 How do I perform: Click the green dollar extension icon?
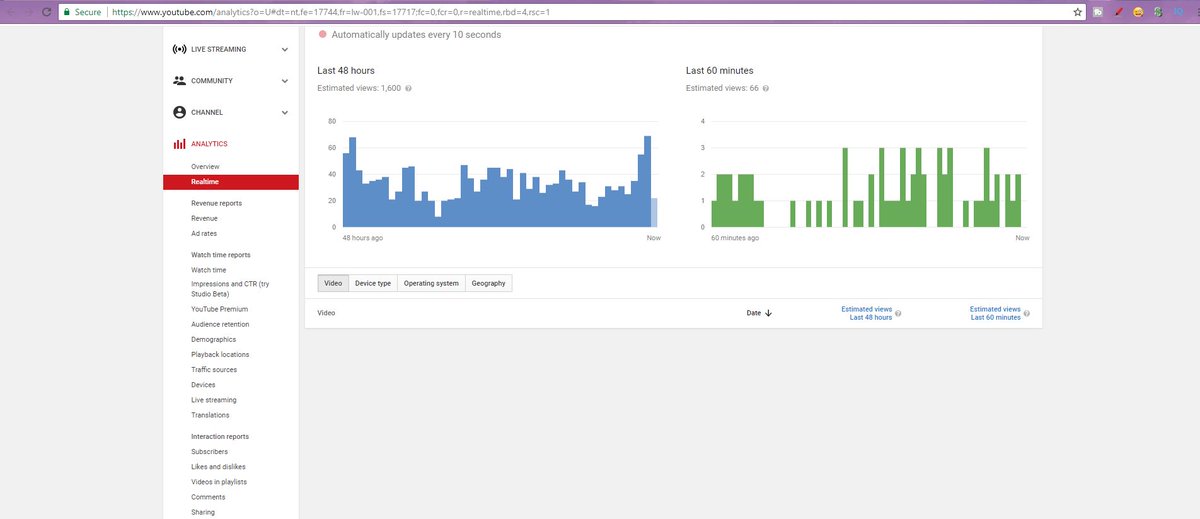1157,12
